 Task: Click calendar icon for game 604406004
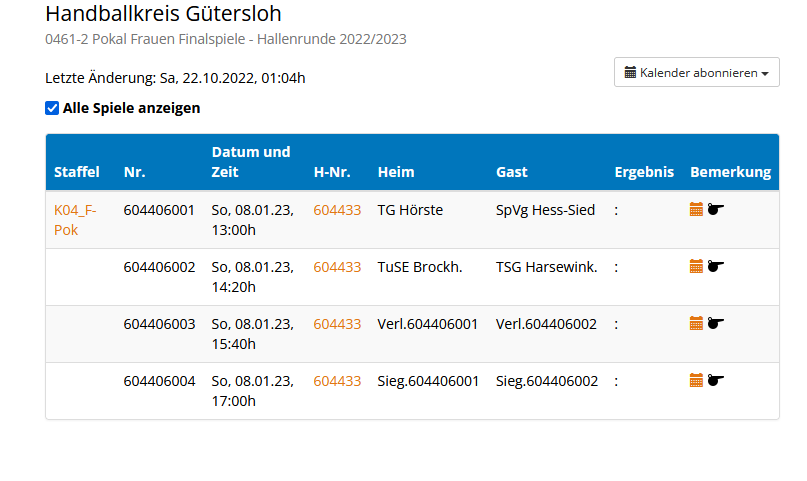pyautogui.click(x=697, y=380)
